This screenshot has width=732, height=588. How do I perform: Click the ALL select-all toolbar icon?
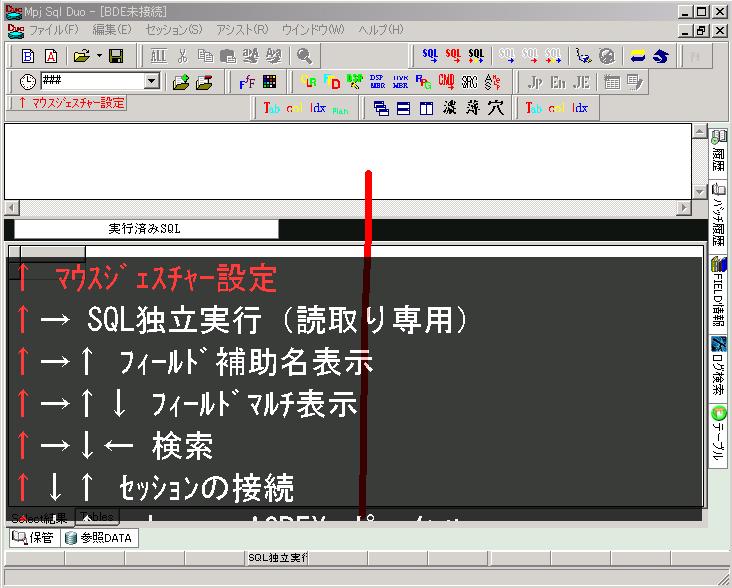pos(158,56)
